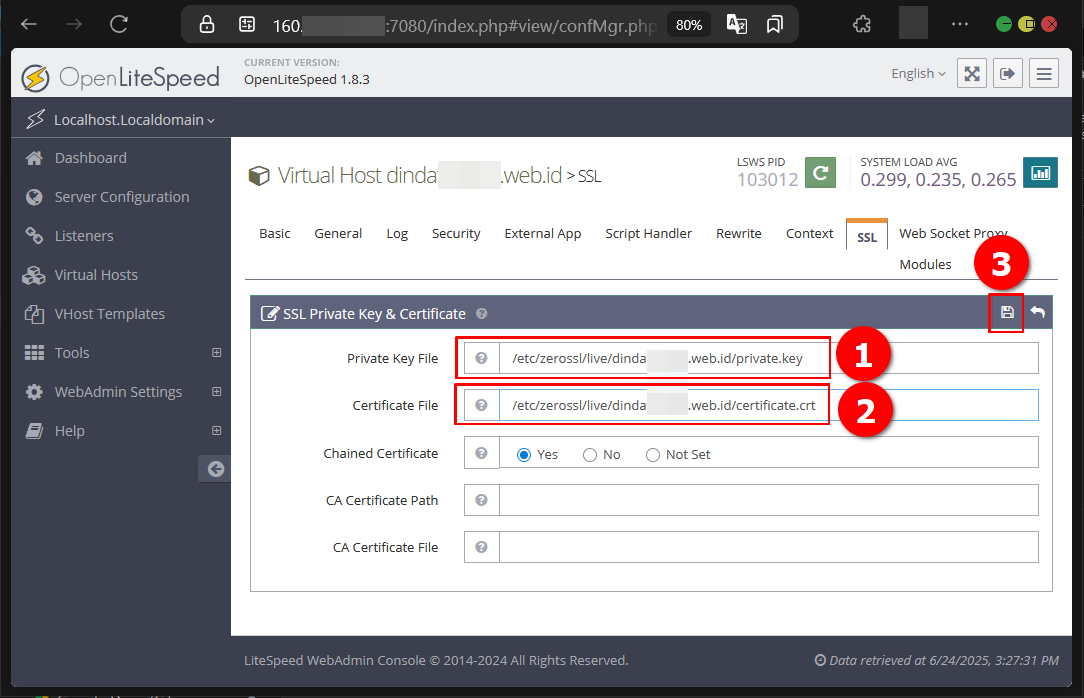The width and height of the screenshot is (1084, 698).
Task: Expand the Help submenu plus icon
Action: (216, 430)
